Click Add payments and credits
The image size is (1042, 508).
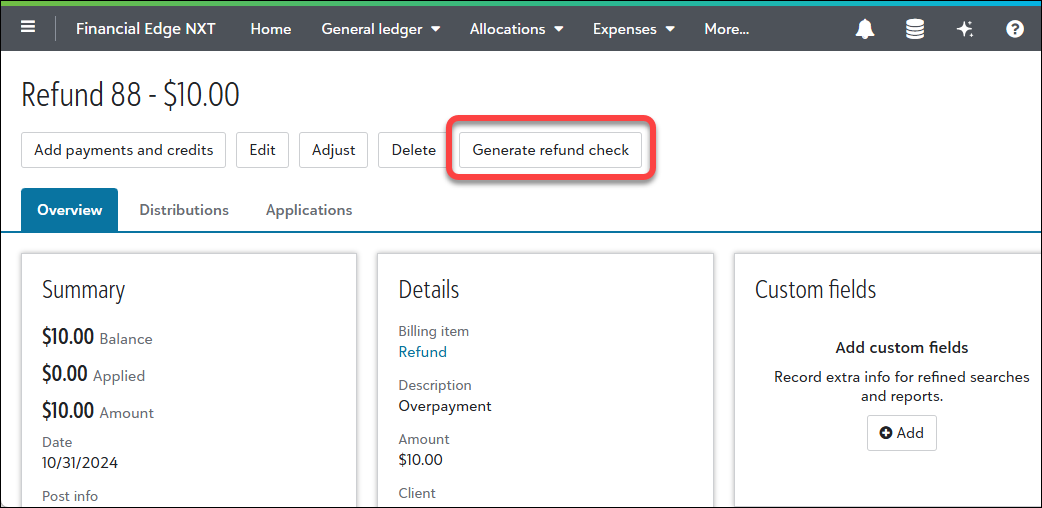[x=124, y=150]
